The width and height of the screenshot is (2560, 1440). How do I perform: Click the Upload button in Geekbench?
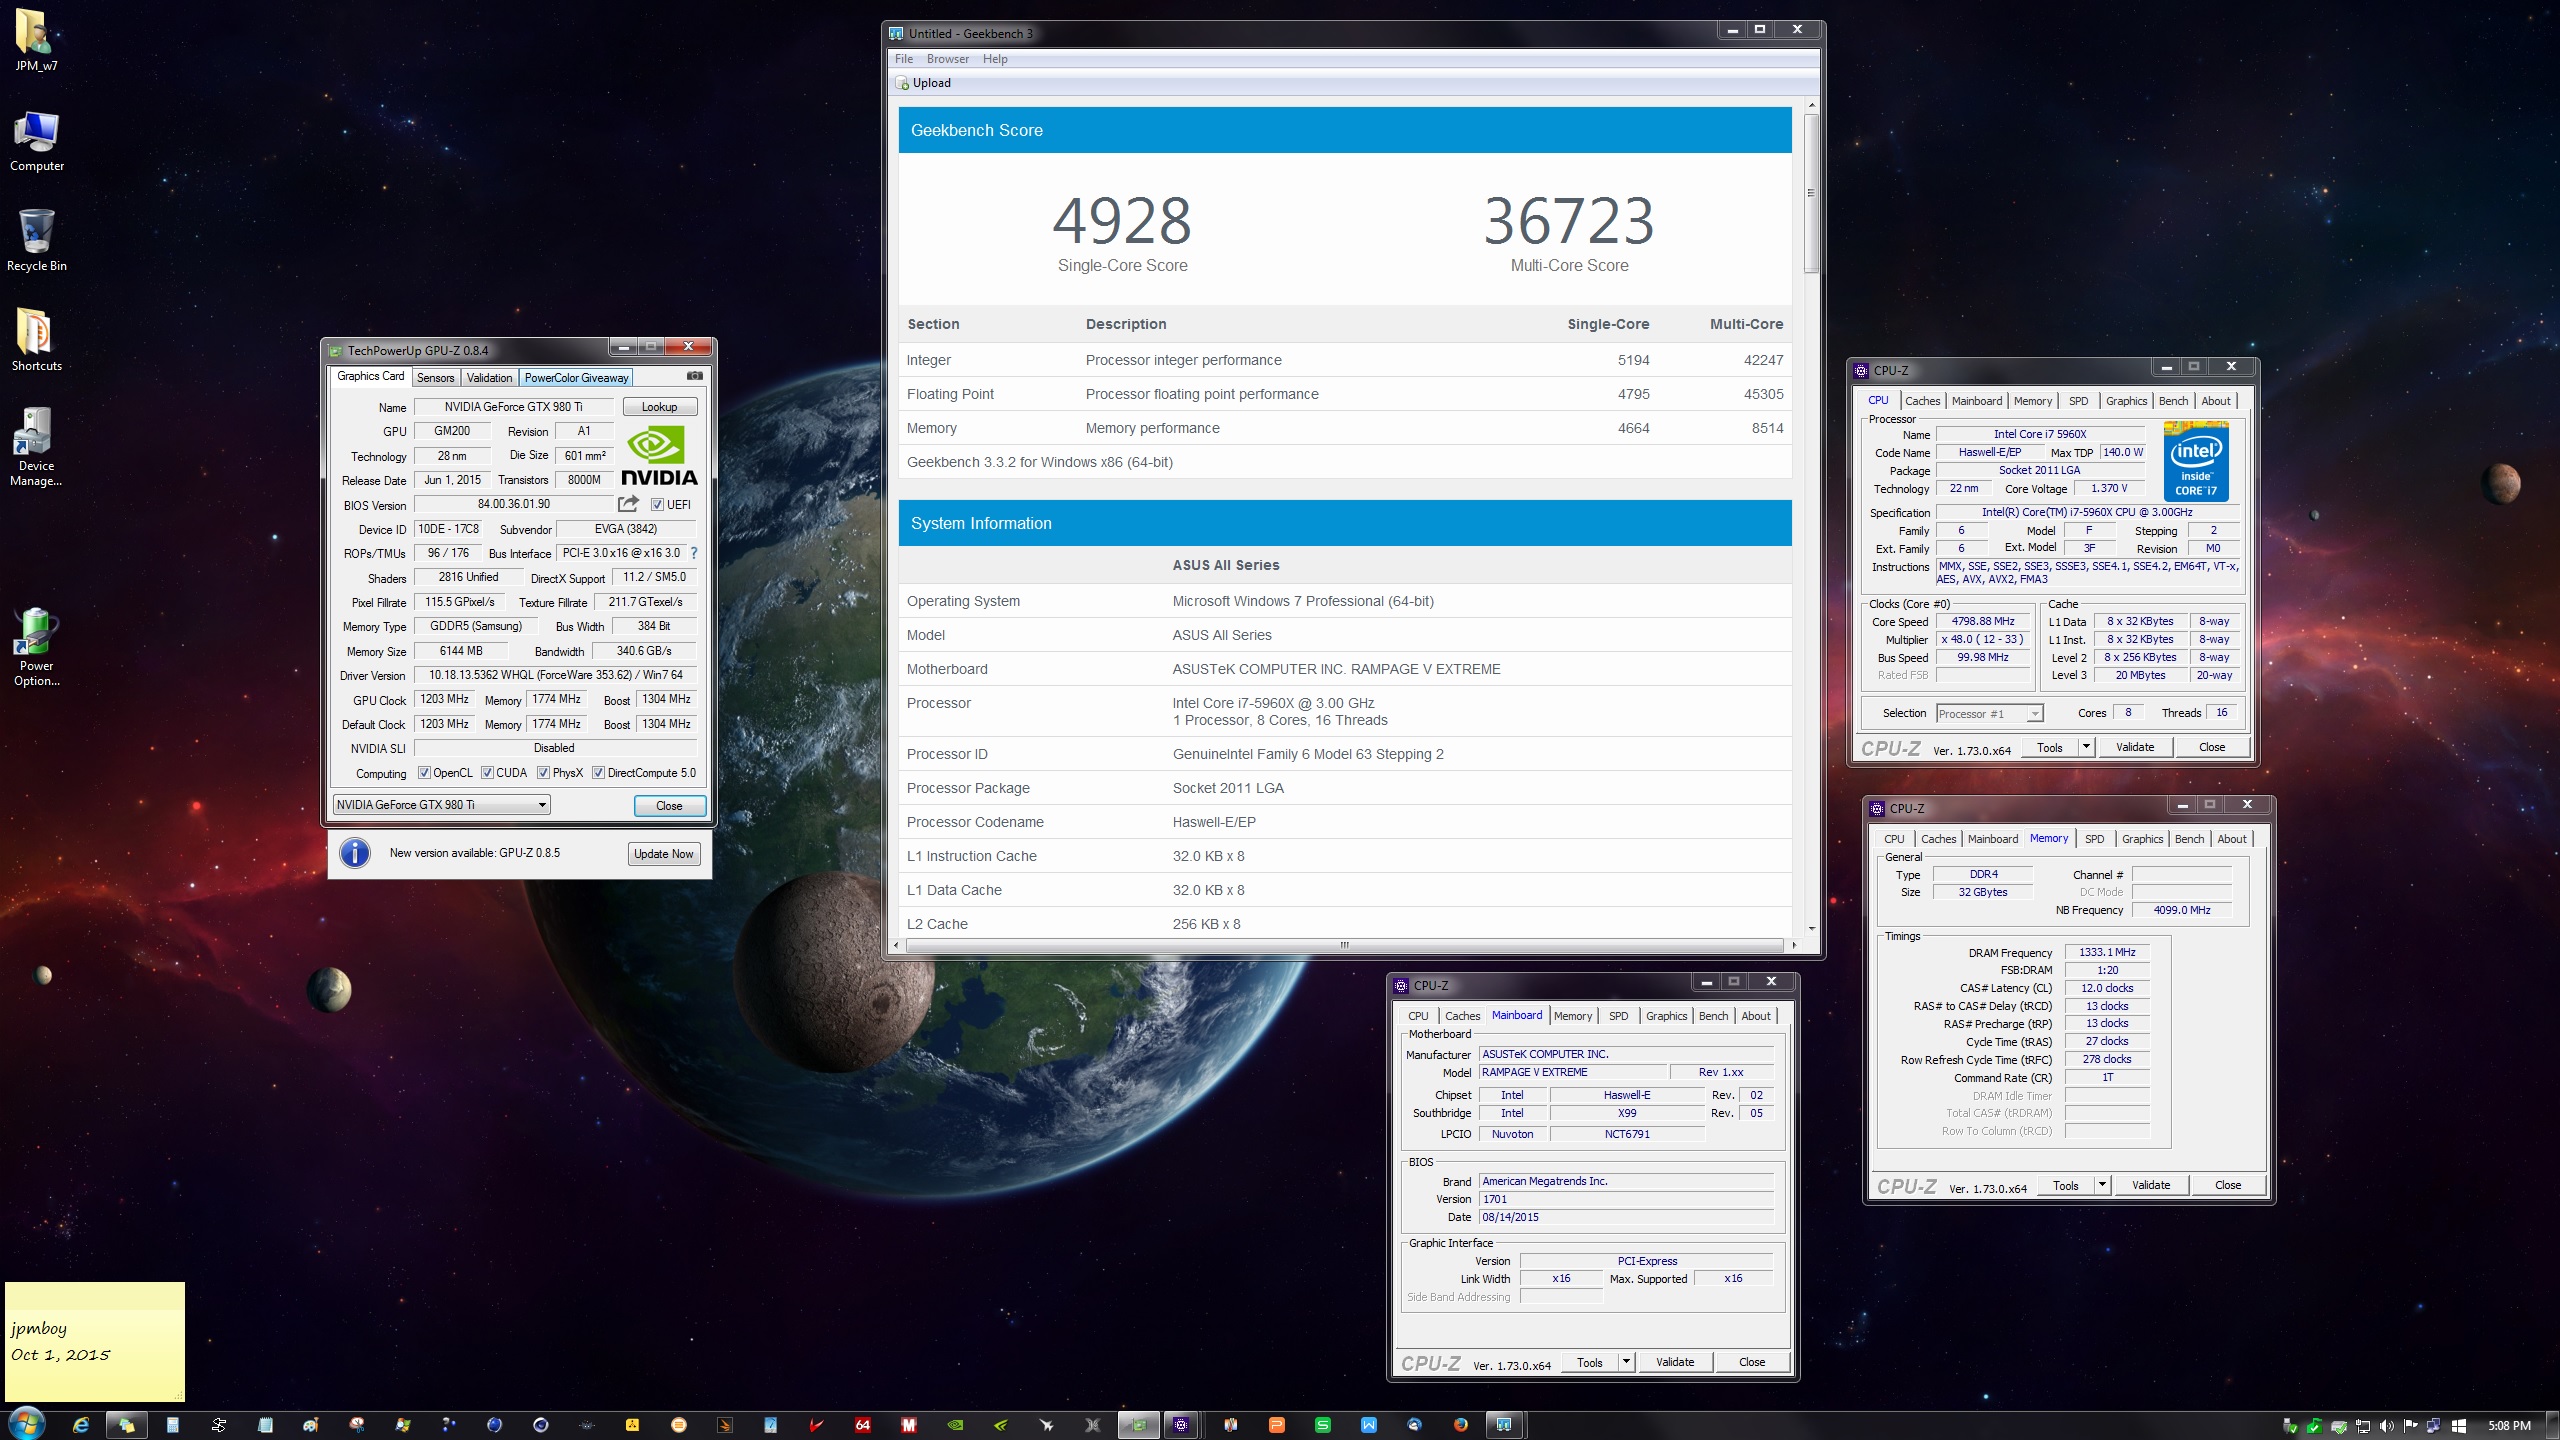923,83
